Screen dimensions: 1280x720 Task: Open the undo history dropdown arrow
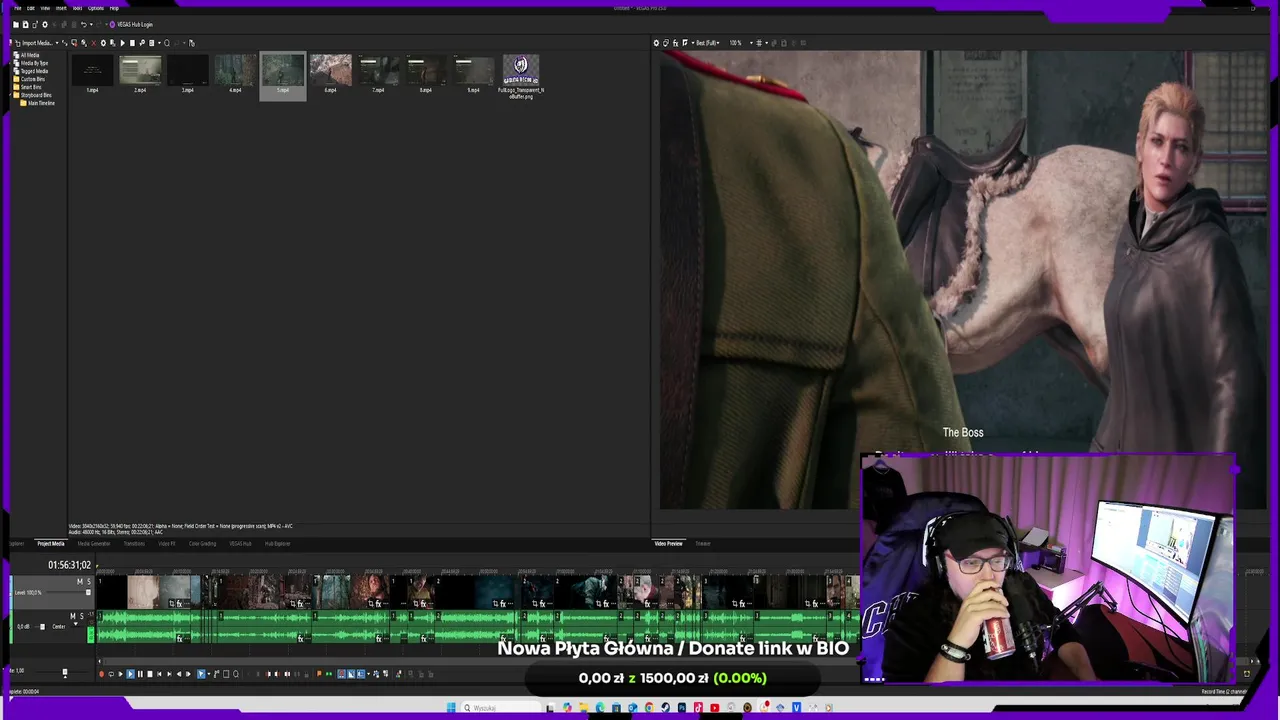click(91, 24)
